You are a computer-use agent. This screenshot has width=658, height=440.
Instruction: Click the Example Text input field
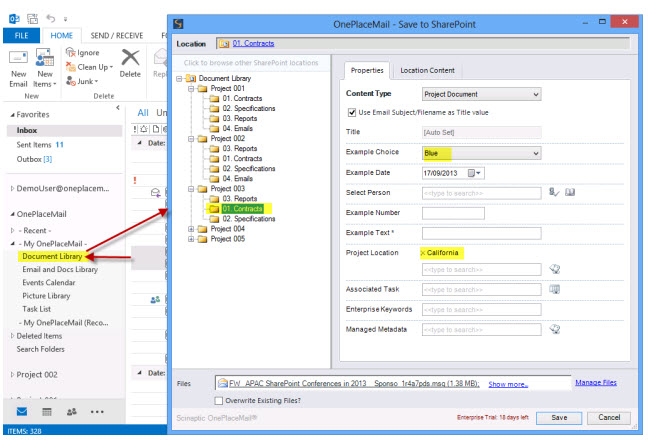(x=481, y=233)
